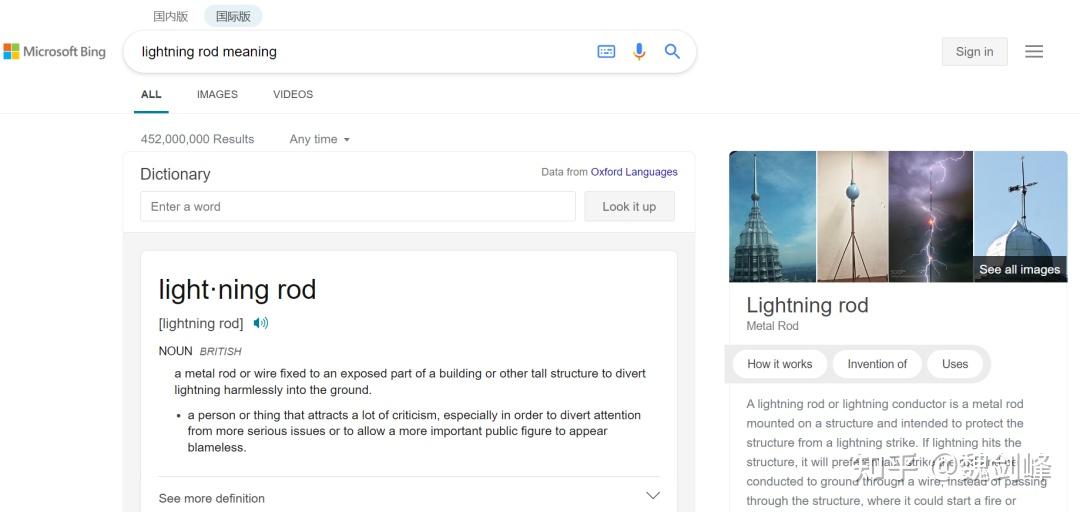Open the IMAGES tab
Image resolution: width=1080 pixels, height=512 pixels.
coord(217,94)
